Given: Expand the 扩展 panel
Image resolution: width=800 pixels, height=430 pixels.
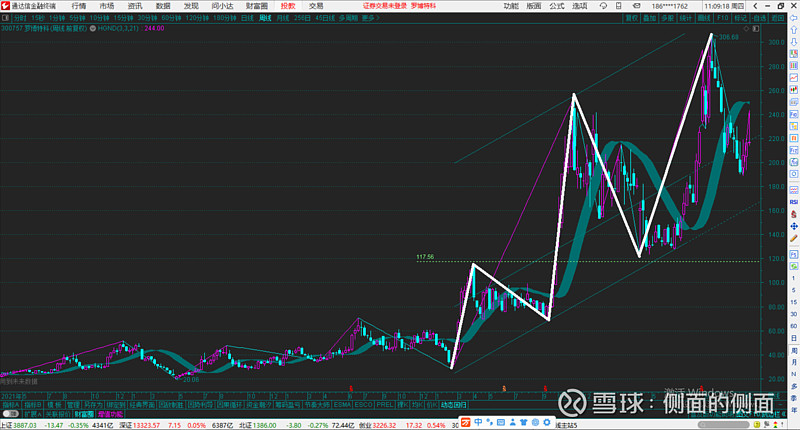Looking at the screenshot, I should coord(33,414).
